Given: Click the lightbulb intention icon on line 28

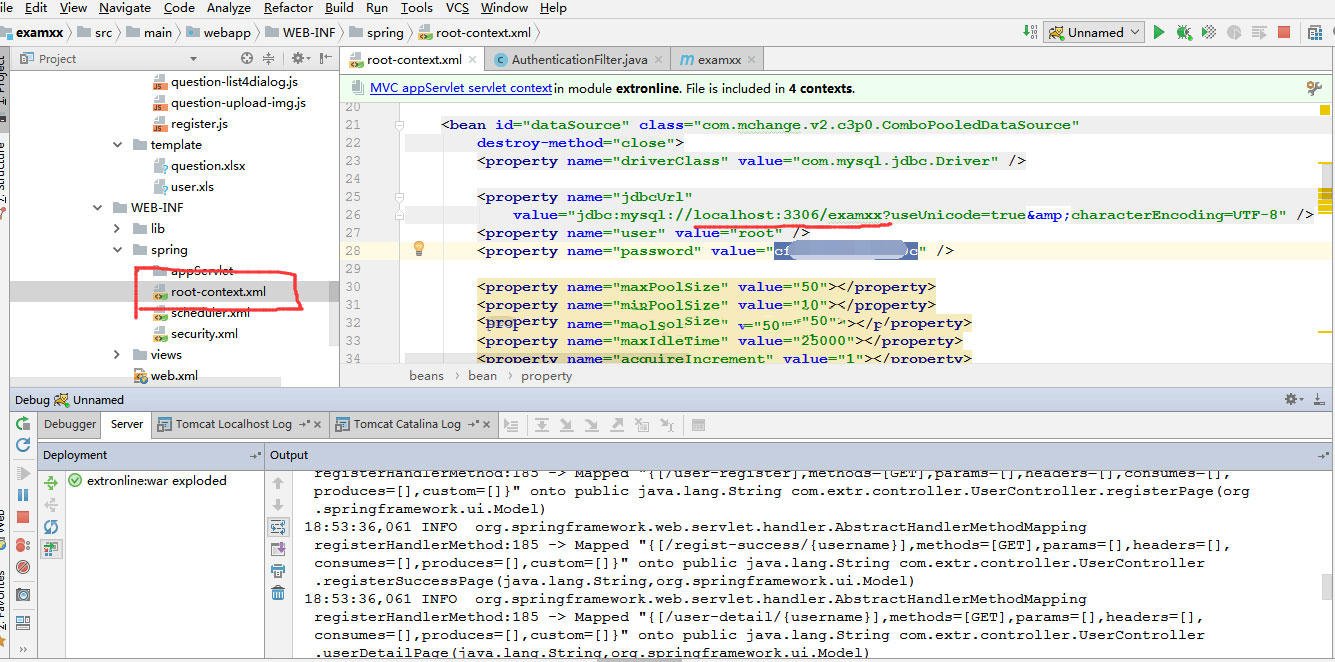Looking at the screenshot, I should pyautogui.click(x=420, y=249).
